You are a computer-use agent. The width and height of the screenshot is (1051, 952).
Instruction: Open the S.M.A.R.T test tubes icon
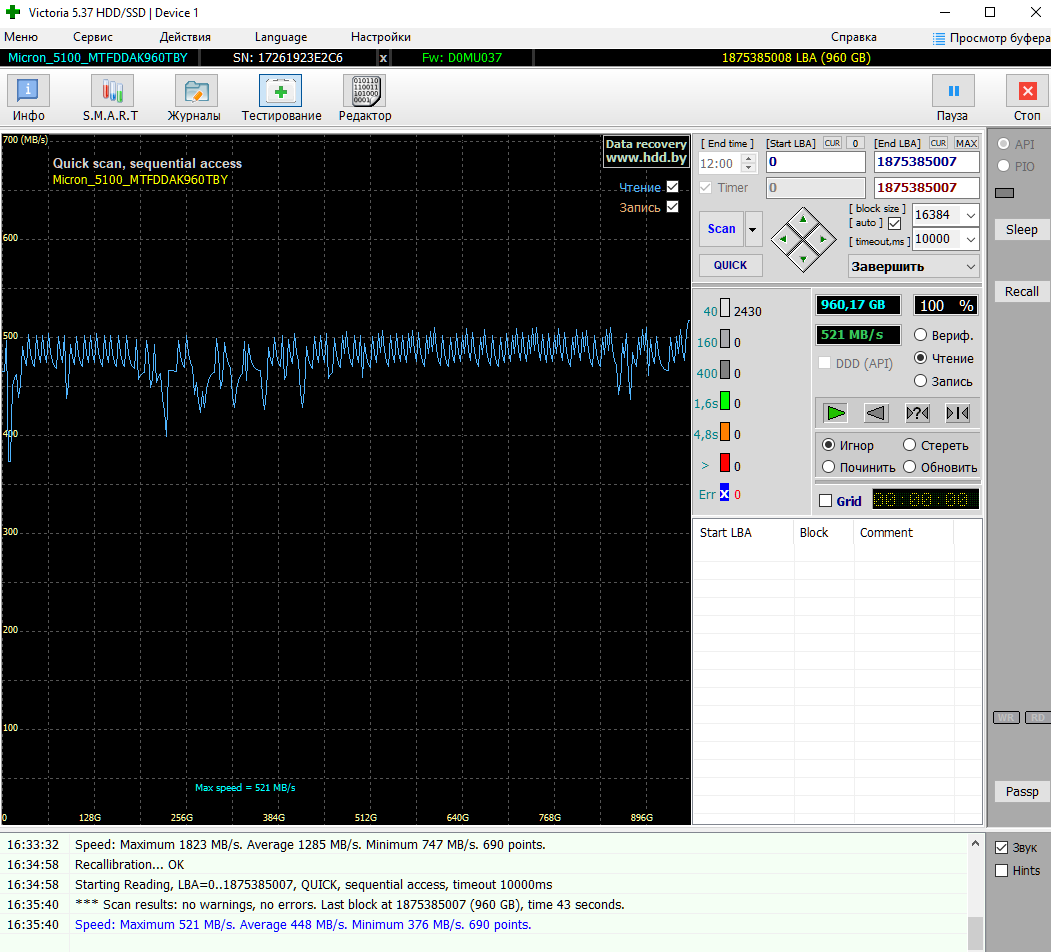[x=112, y=91]
